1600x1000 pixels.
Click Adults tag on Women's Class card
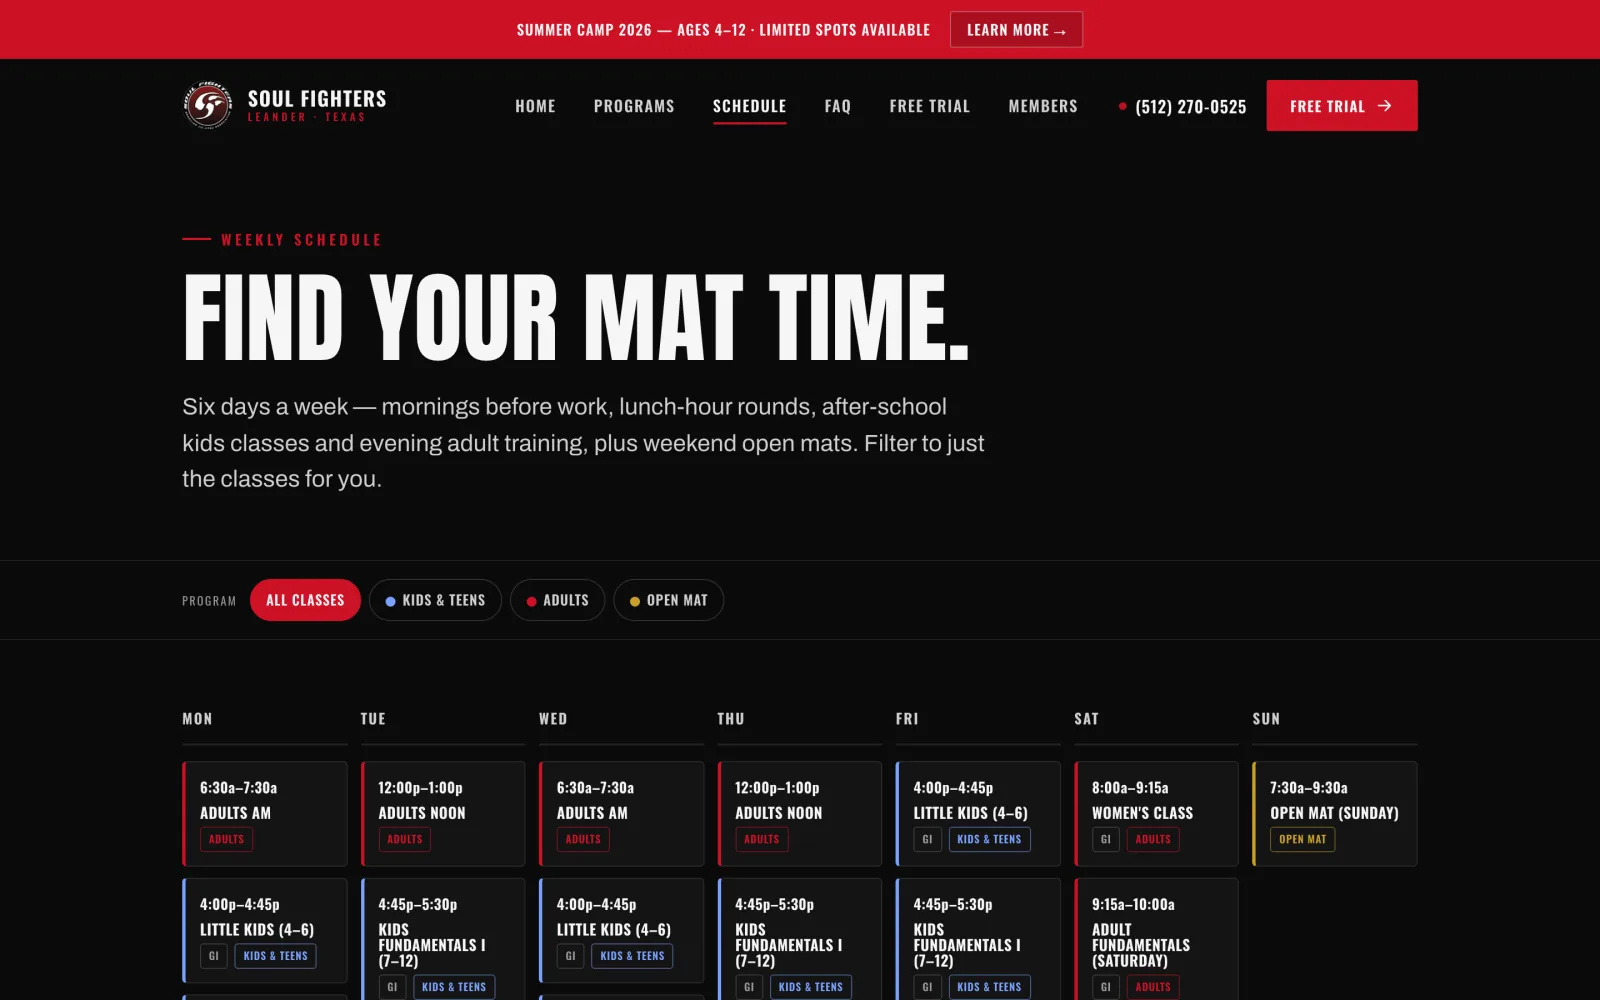point(1153,839)
